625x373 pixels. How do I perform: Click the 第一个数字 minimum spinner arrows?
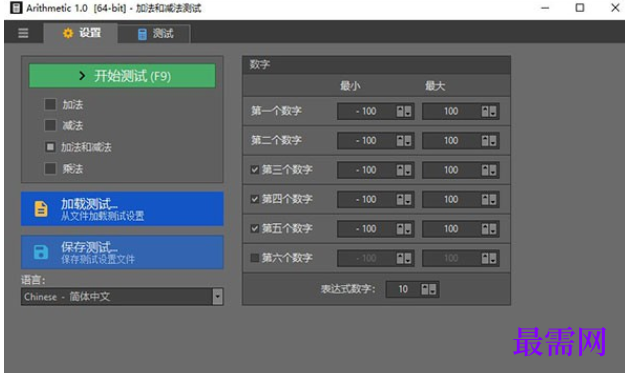coord(404,111)
